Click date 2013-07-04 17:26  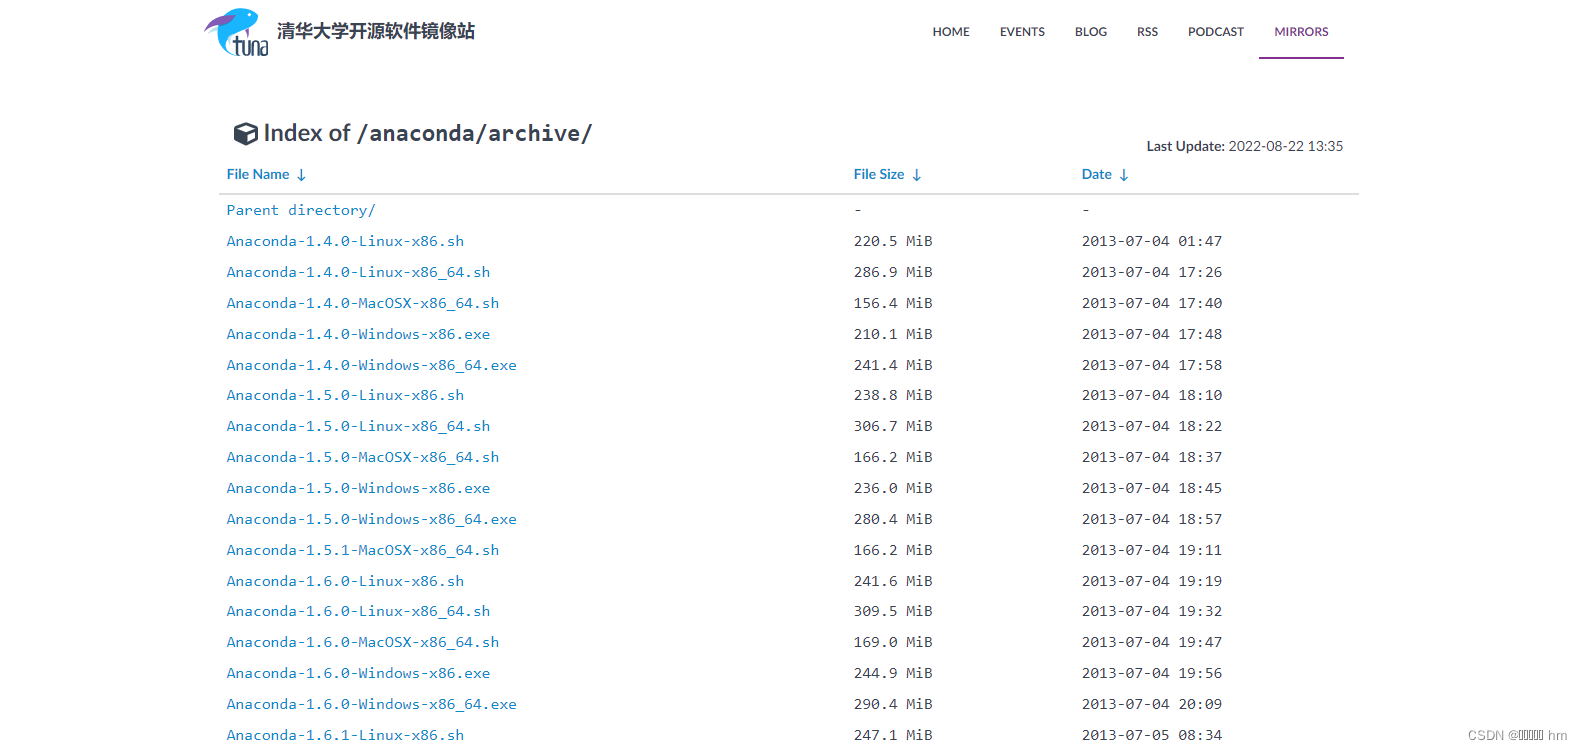click(x=1152, y=272)
